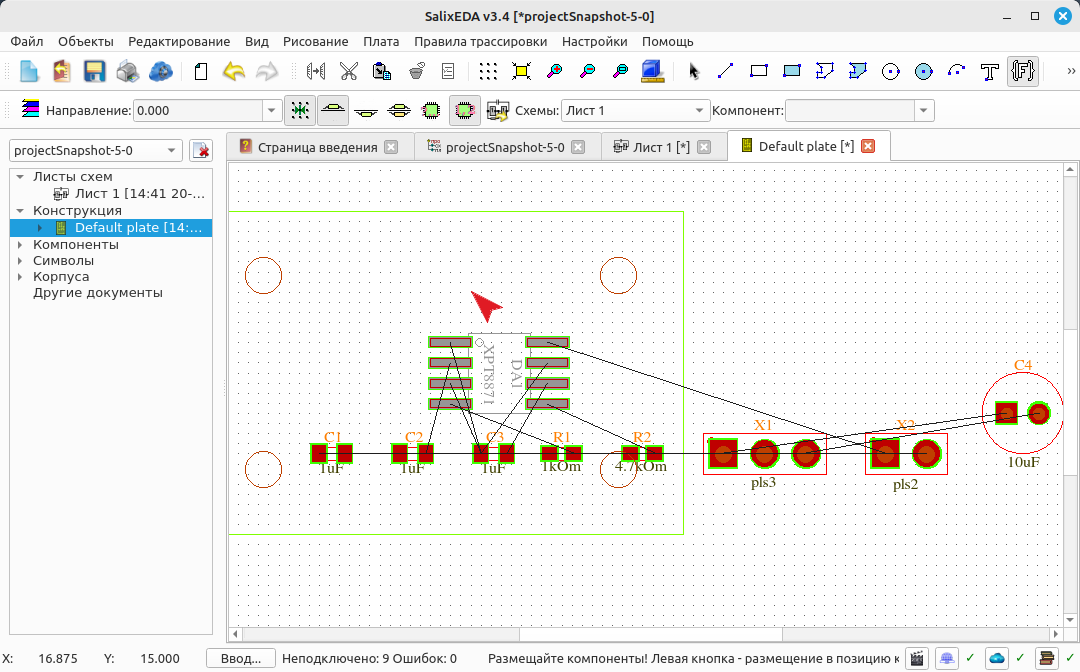
Task: Redo with the grey arrow icon
Action: click(x=267, y=71)
